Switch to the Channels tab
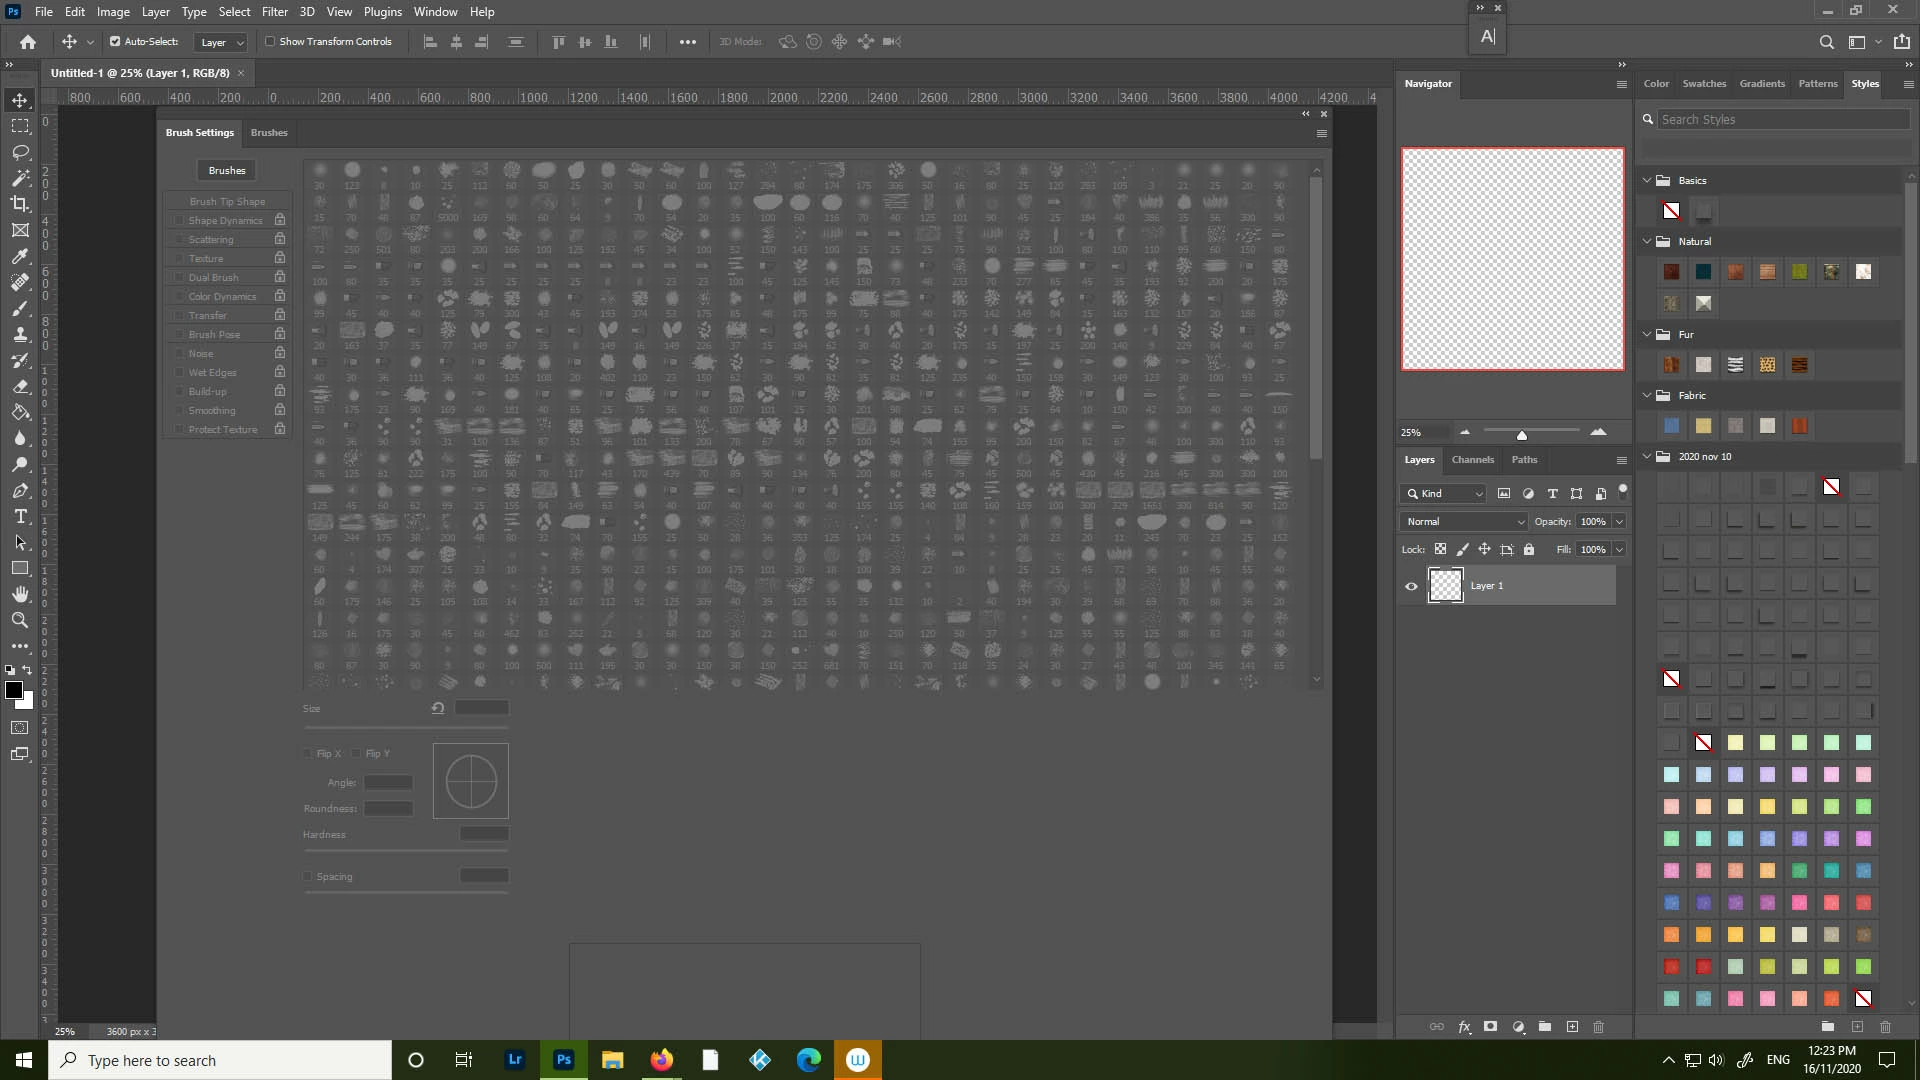The width and height of the screenshot is (1920, 1080). [x=1472, y=459]
